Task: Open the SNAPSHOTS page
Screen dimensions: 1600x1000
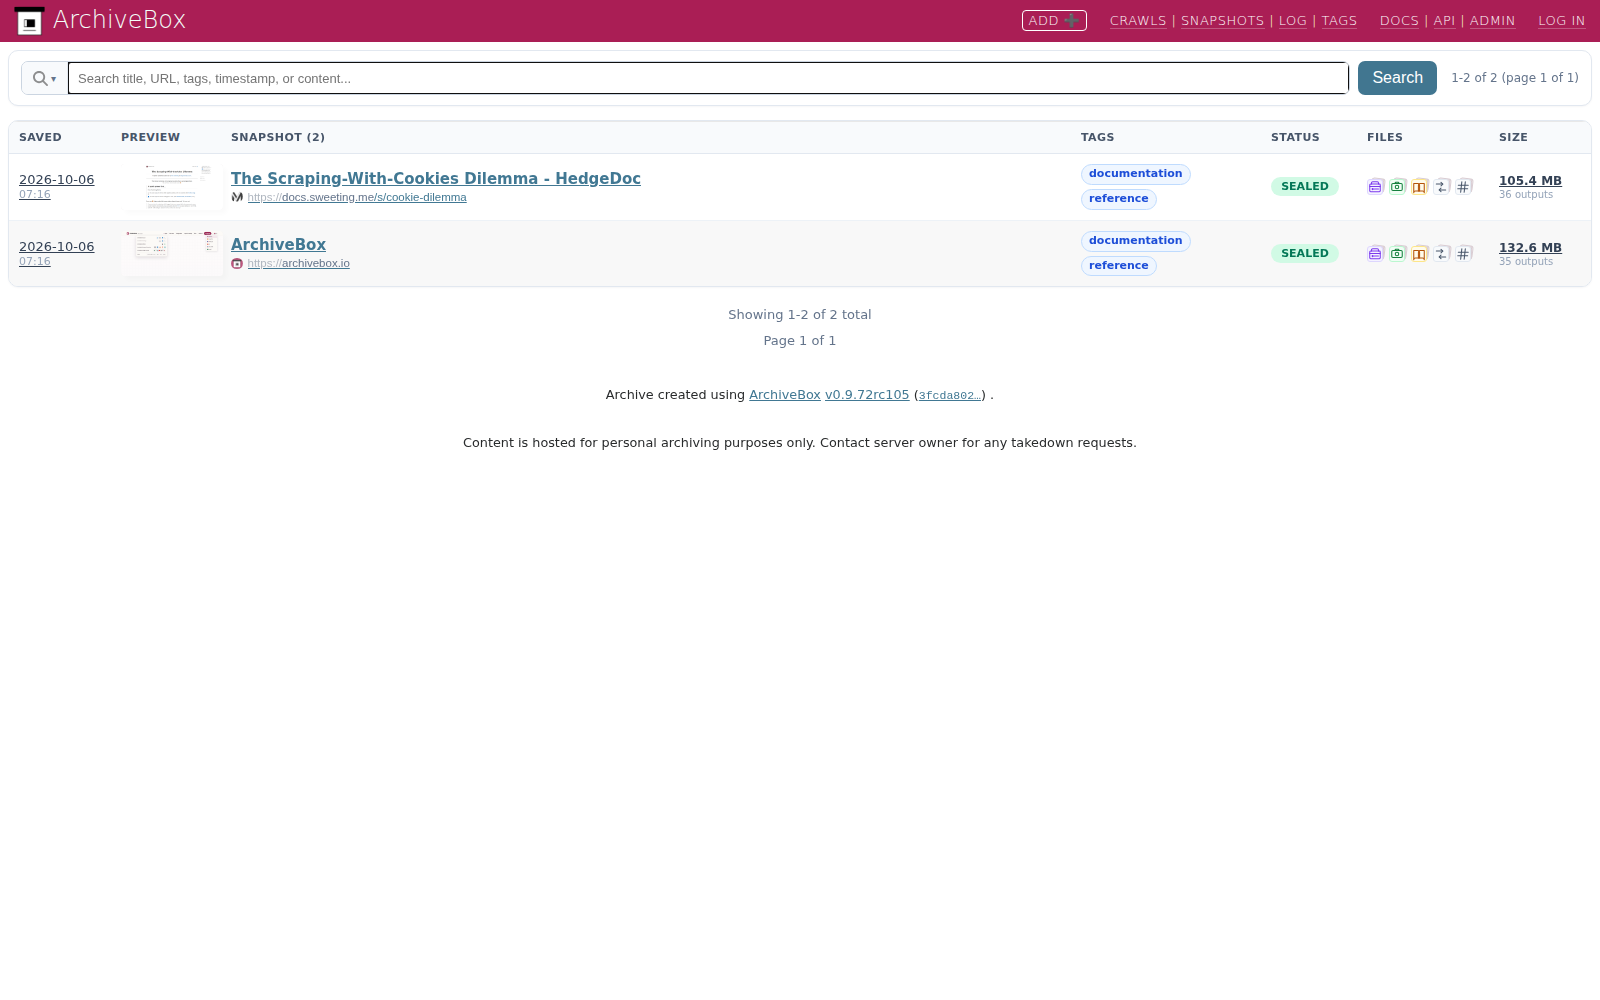Action: coord(1222,21)
